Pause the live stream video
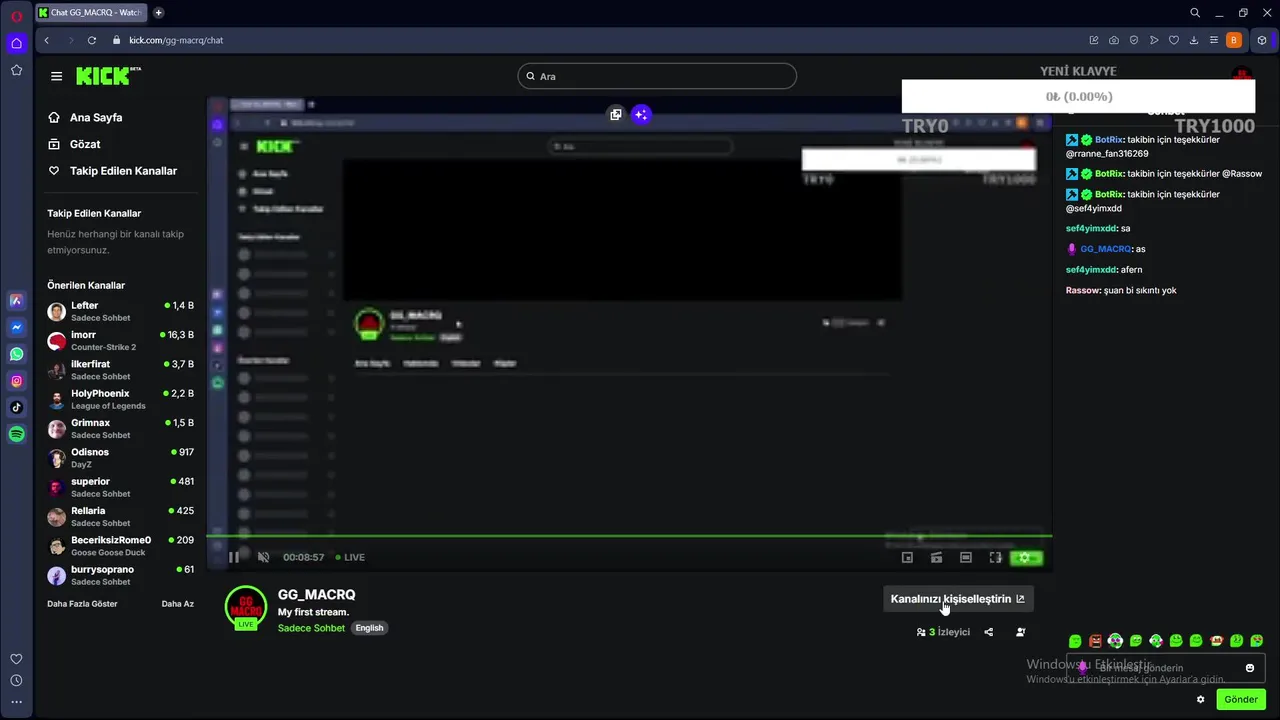 click(x=234, y=557)
